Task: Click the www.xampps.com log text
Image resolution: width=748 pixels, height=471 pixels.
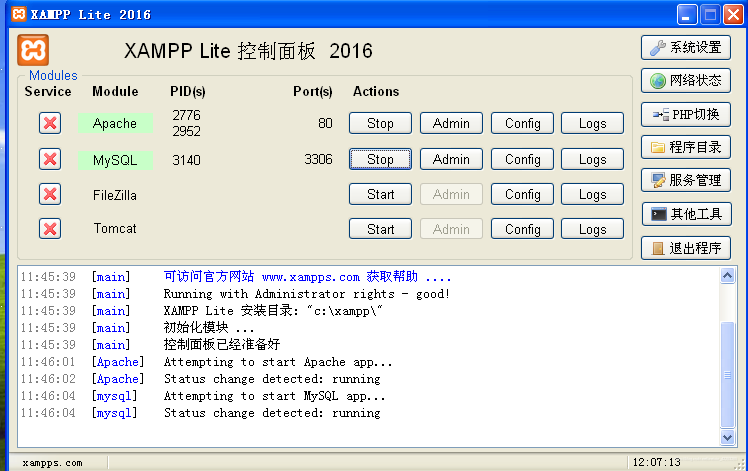Action: pos(311,277)
